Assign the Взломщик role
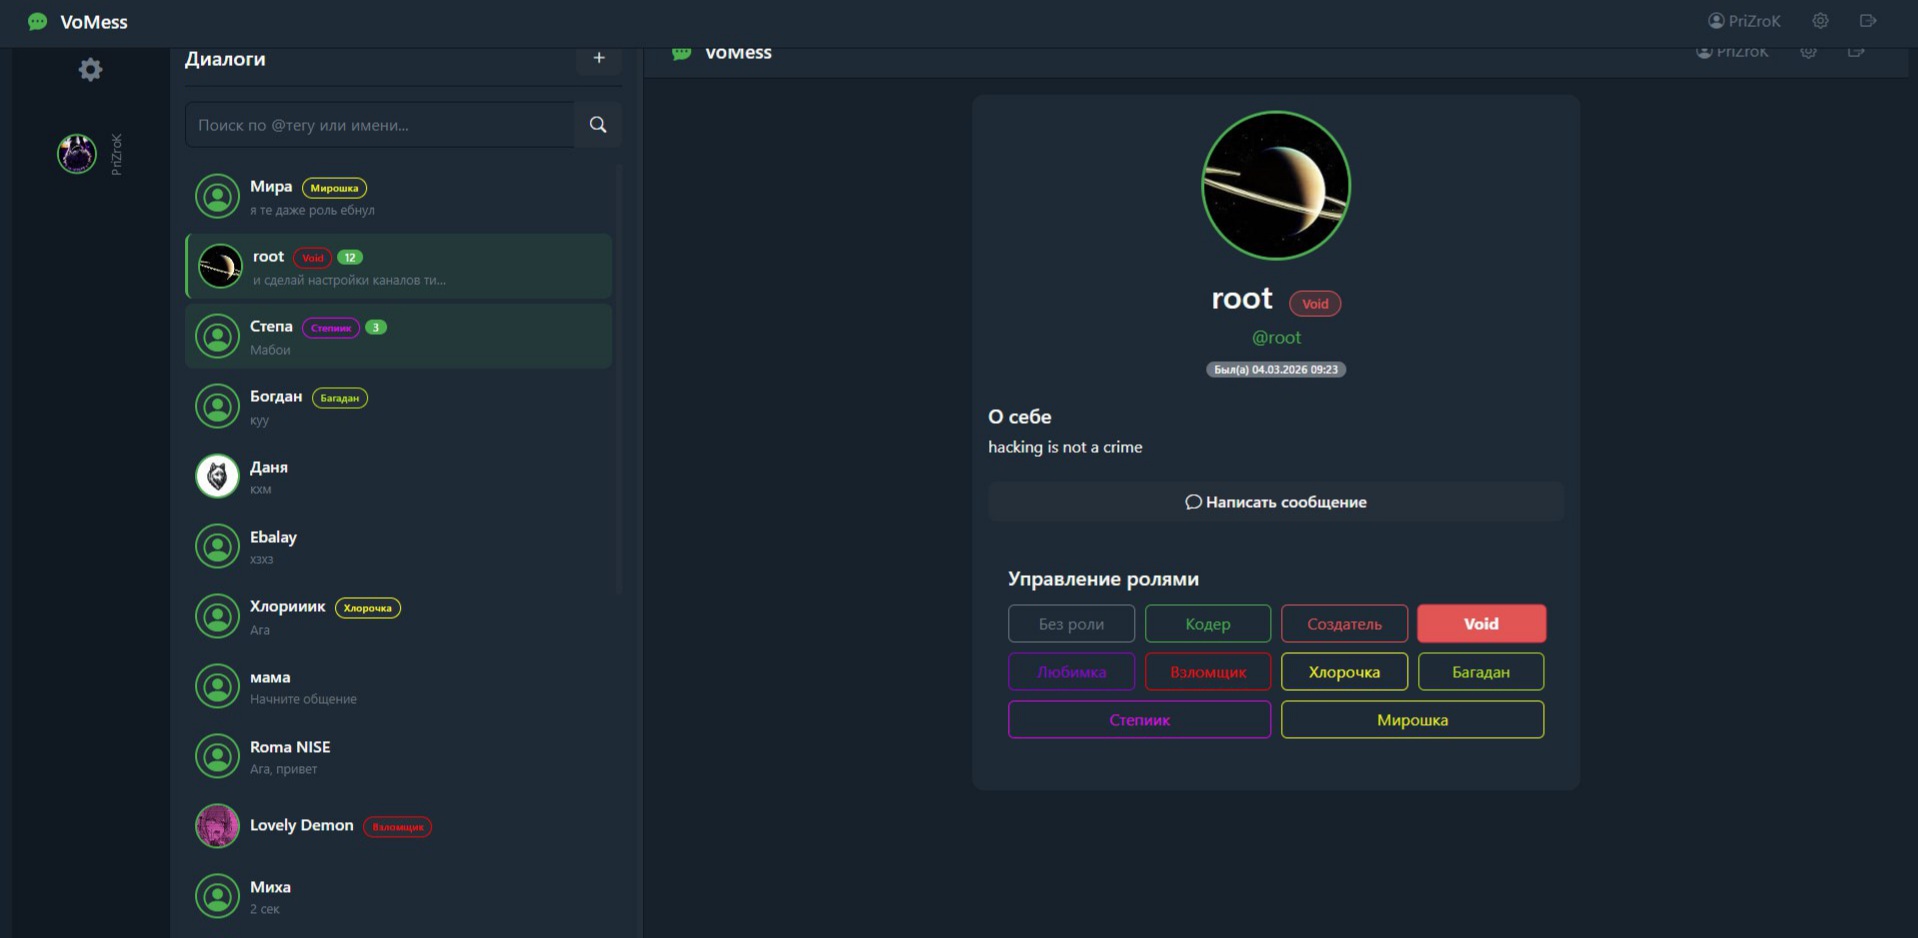This screenshot has width=1918, height=938. click(x=1208, y=672)
